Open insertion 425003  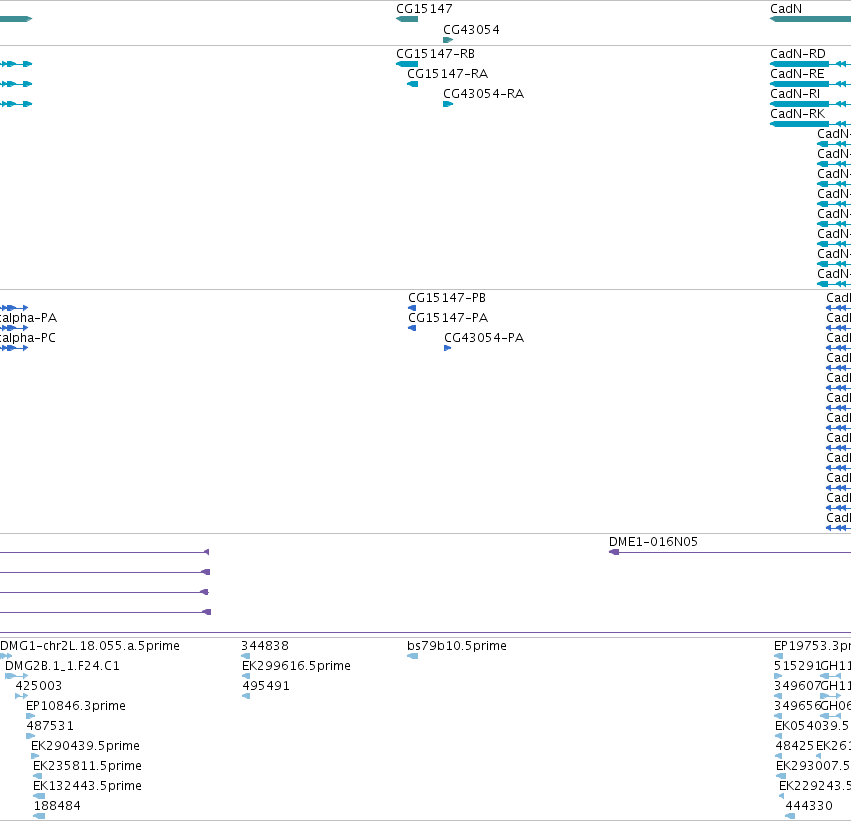tap(39, 686)
